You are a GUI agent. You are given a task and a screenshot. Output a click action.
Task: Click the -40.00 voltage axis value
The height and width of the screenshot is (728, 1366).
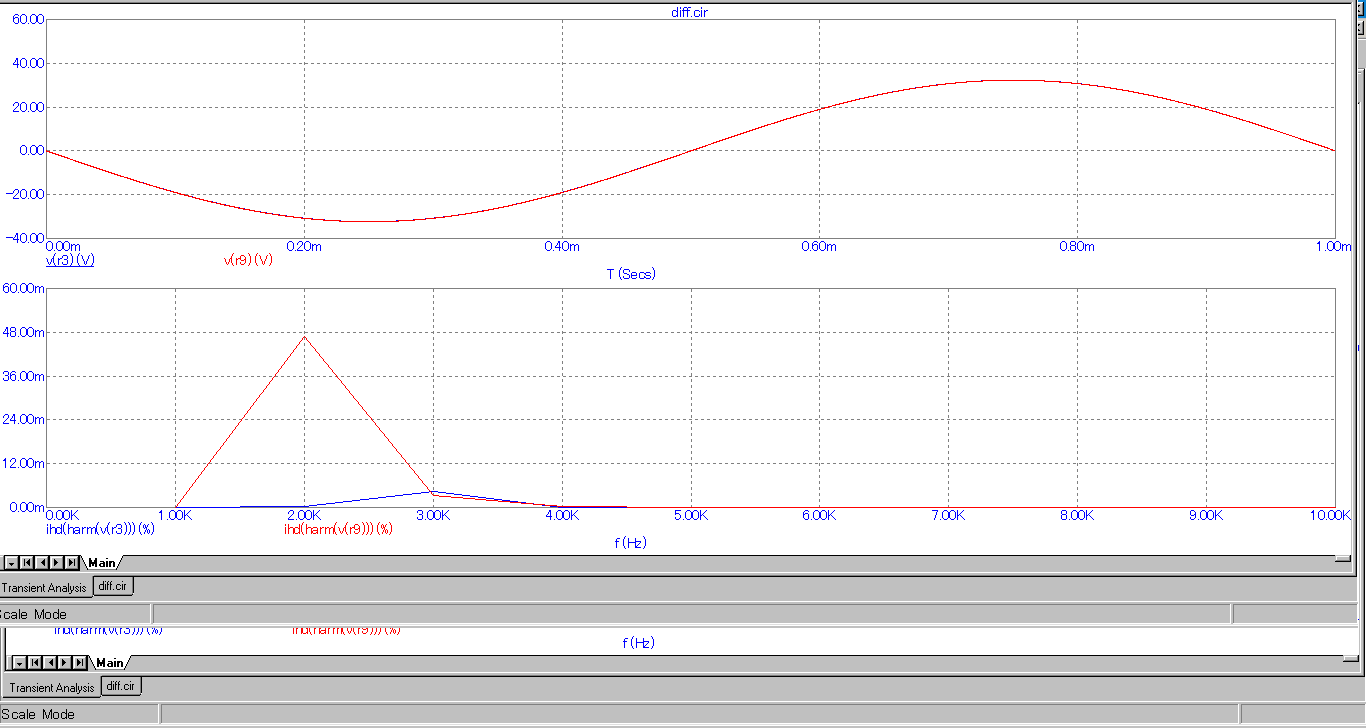tap(23, 238)
